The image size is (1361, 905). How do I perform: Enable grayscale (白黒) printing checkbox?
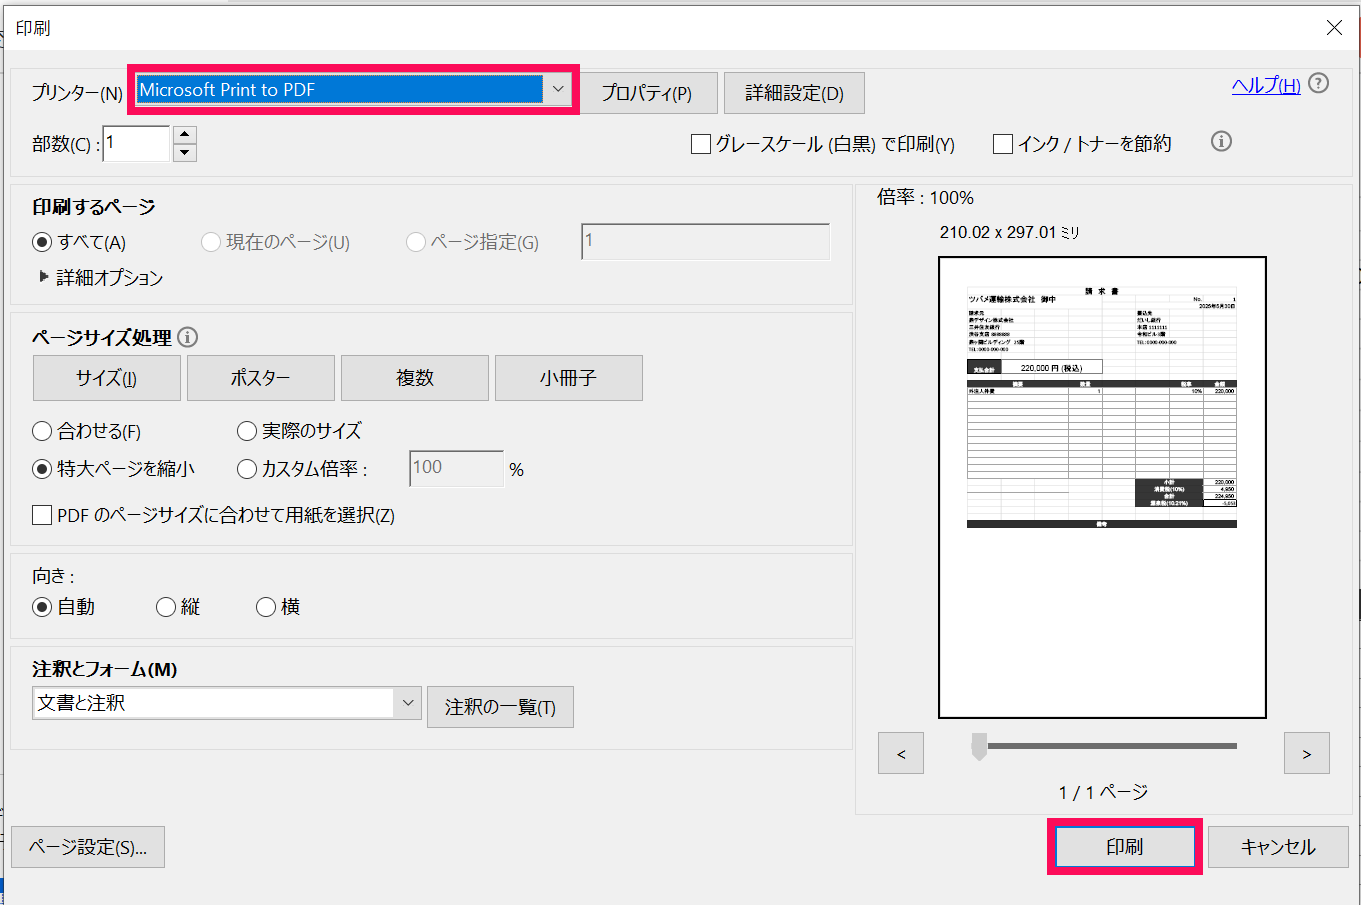click(x=701, y=144)
